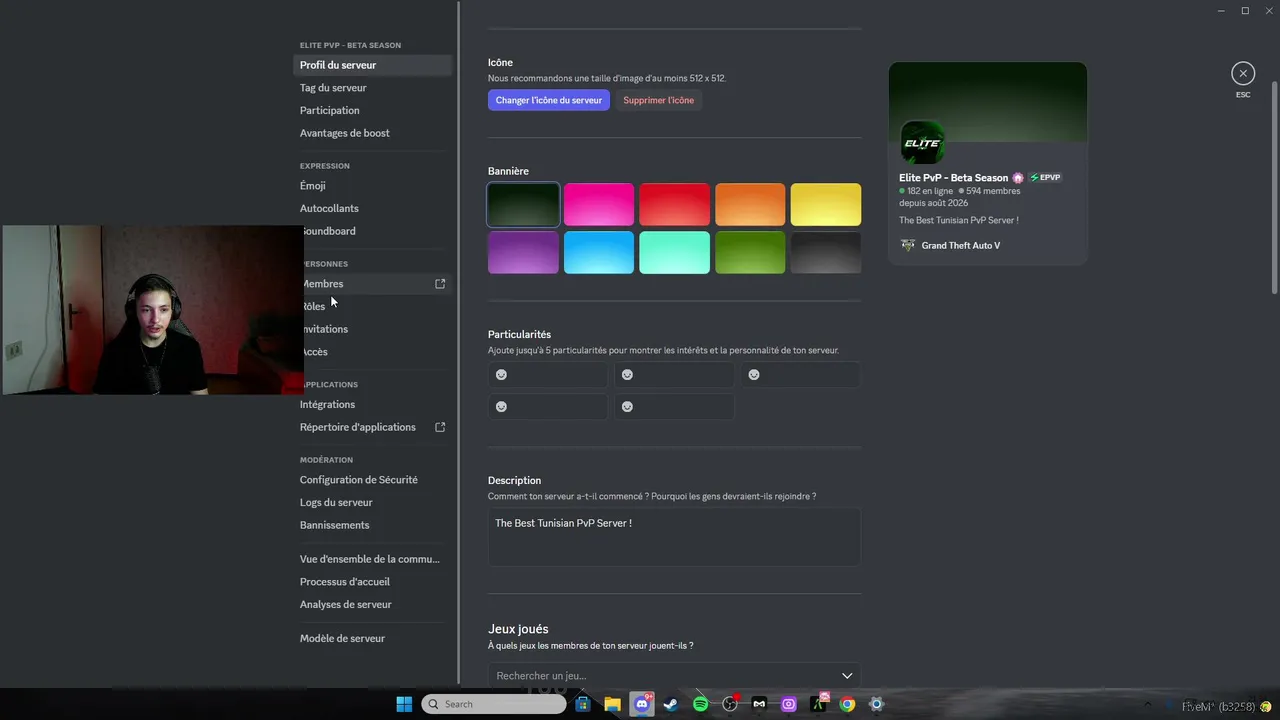Click the Discord taskbar icon

click(642, 704)
